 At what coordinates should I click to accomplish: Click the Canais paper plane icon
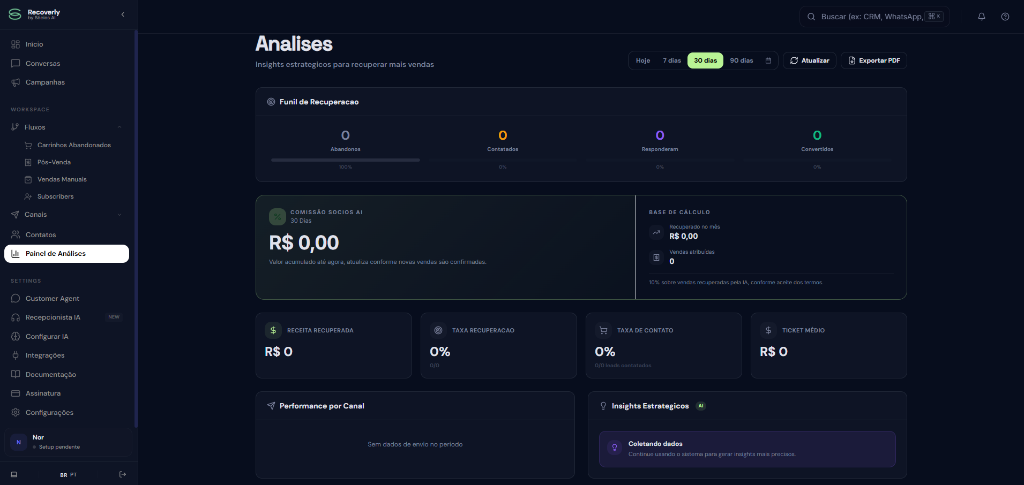(16, 215)
